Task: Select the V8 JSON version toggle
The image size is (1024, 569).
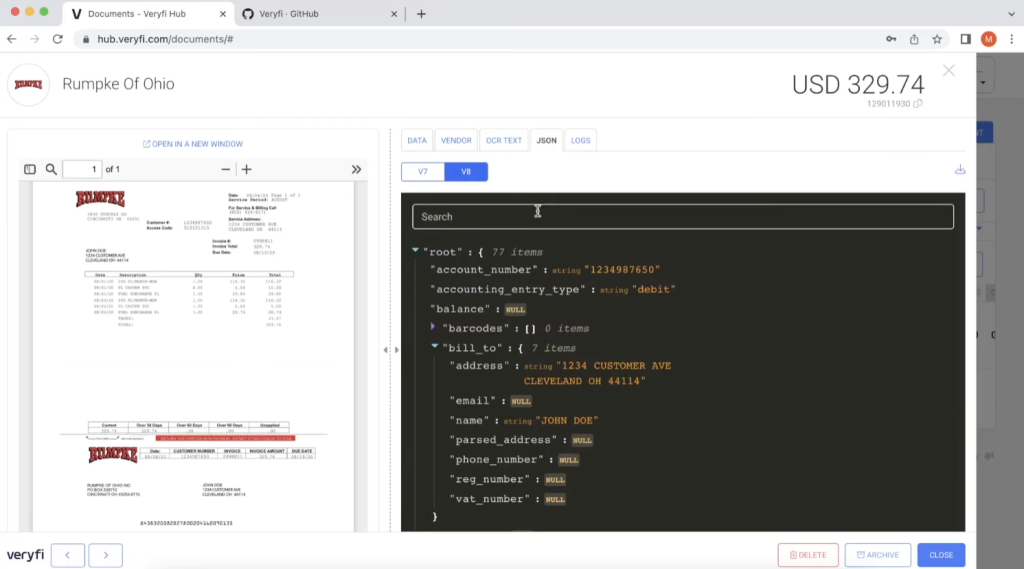Action: 466,172
